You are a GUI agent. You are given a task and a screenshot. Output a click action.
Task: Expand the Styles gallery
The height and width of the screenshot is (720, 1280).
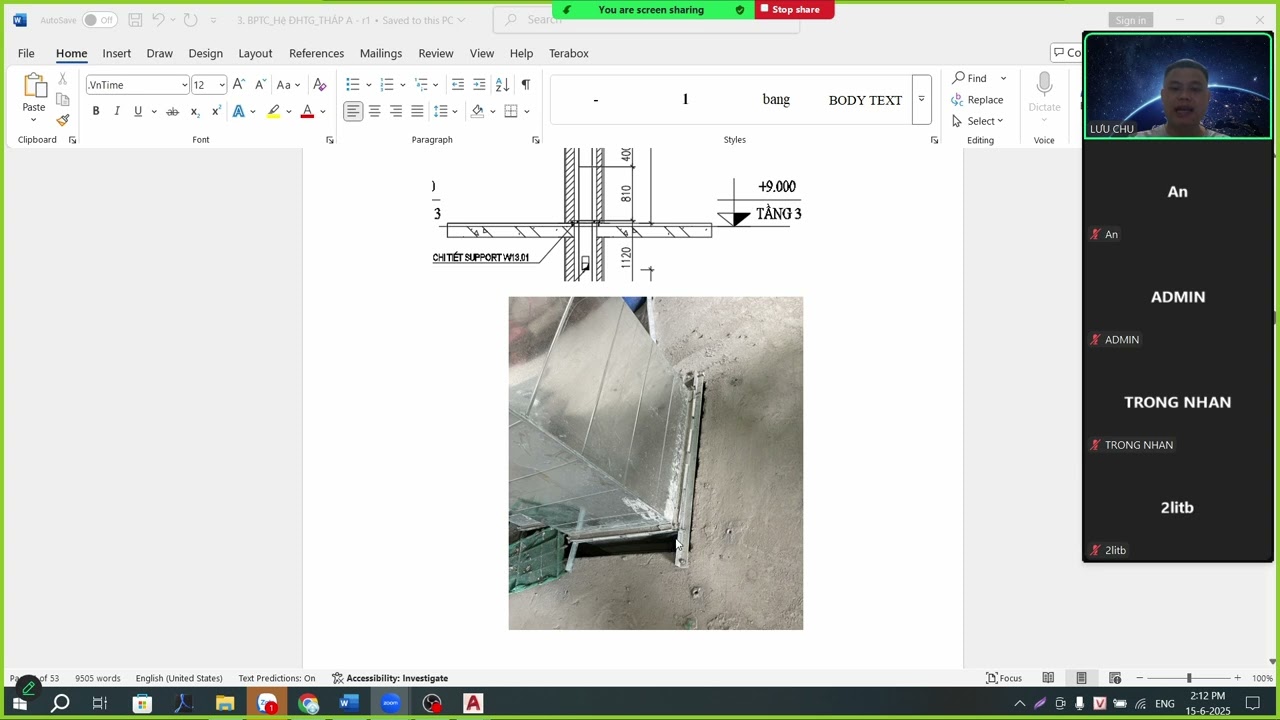(921, 99)
